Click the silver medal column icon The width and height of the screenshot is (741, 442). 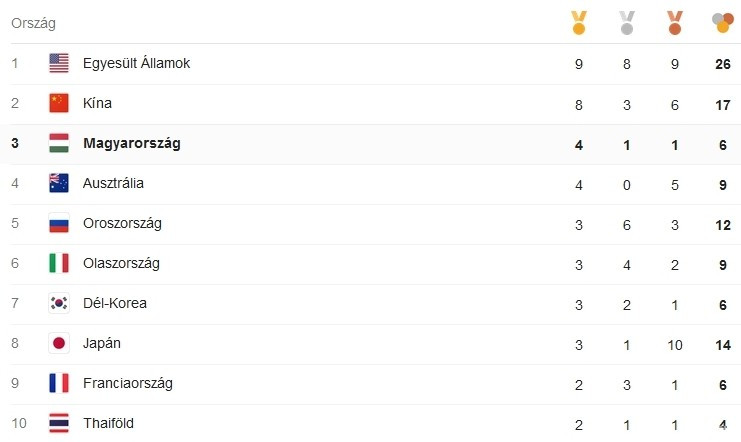point(627,22)
